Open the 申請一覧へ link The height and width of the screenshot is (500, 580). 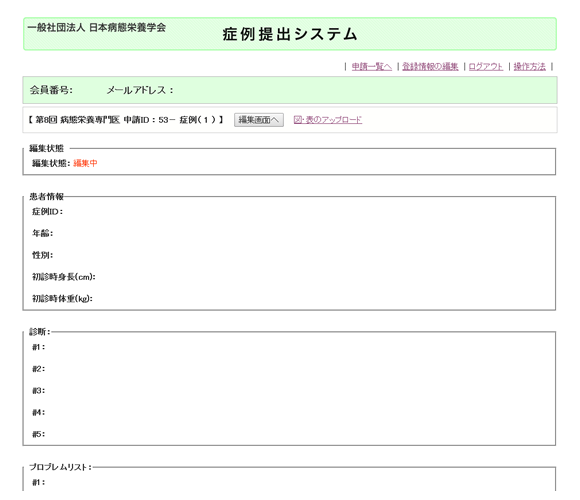pos(371,67)
